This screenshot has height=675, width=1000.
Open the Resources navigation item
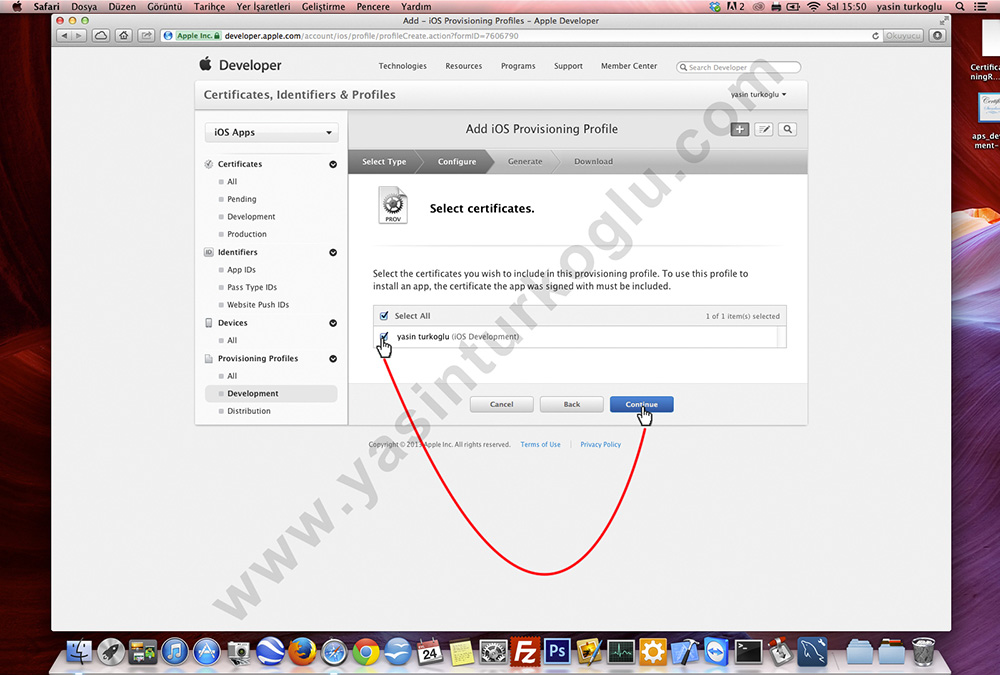click(x=464, y=66)
